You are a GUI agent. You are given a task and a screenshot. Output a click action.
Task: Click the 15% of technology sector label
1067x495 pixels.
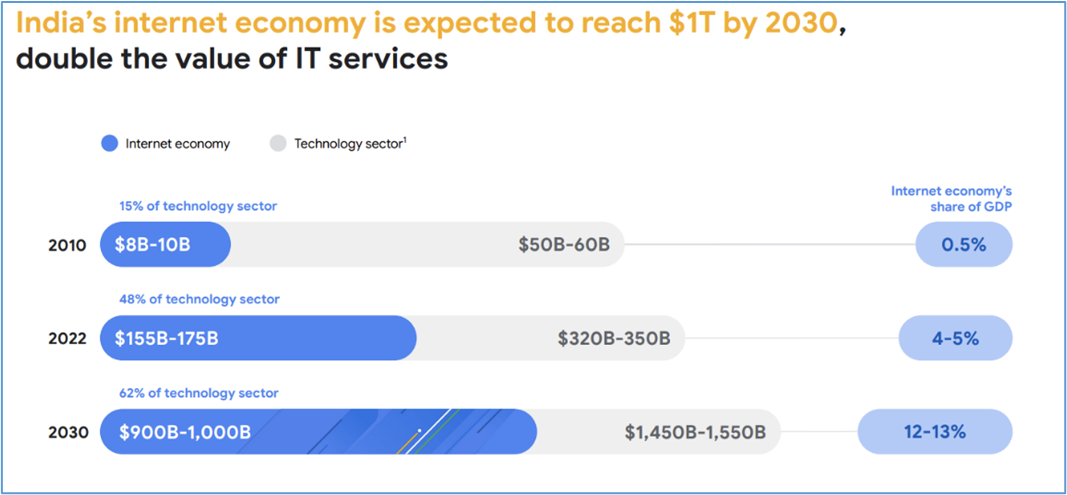(x=197, y=206)
